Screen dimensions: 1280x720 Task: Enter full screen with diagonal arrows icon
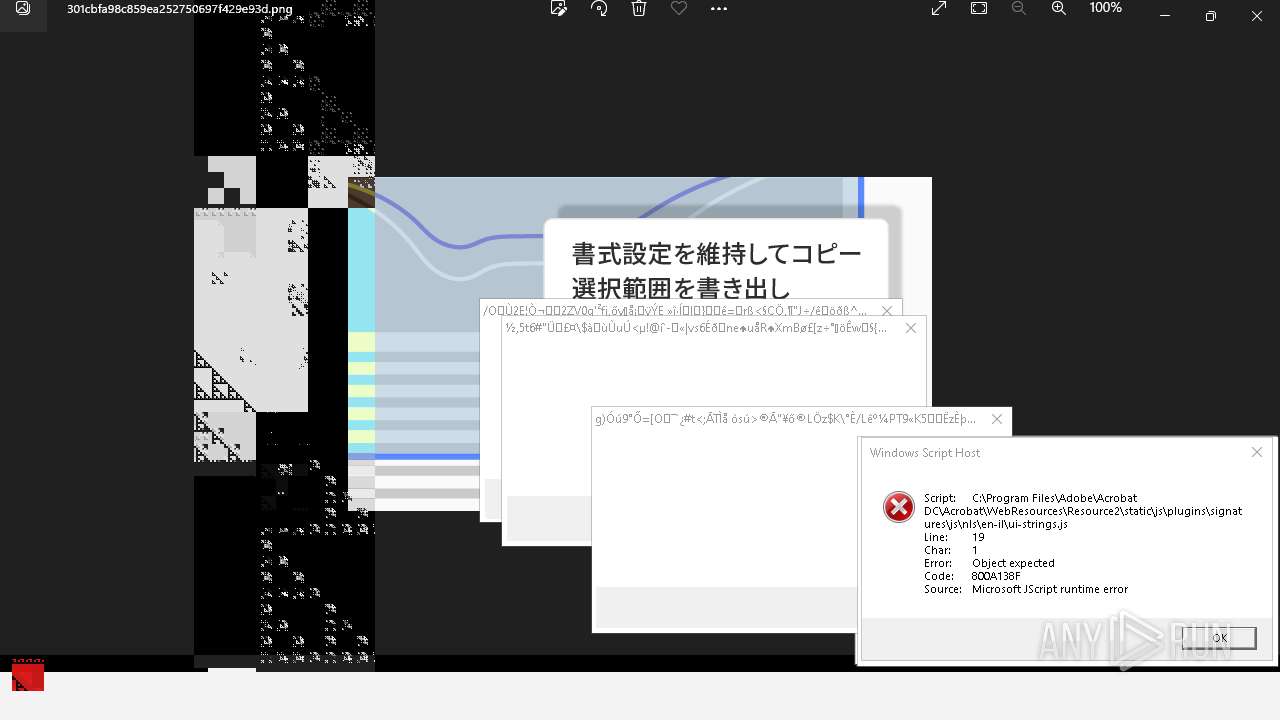pos(939,8)
